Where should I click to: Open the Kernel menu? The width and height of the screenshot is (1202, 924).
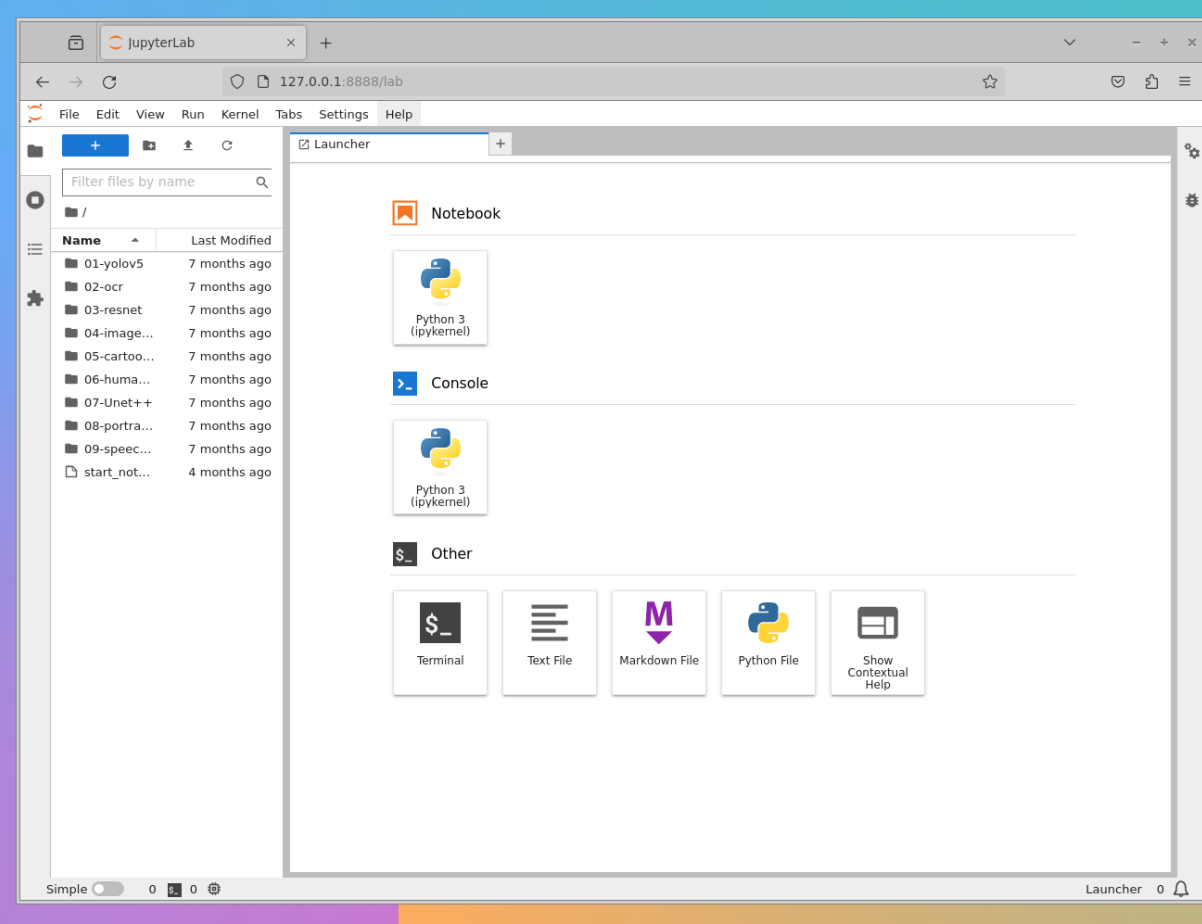click(x=240, y=114)
